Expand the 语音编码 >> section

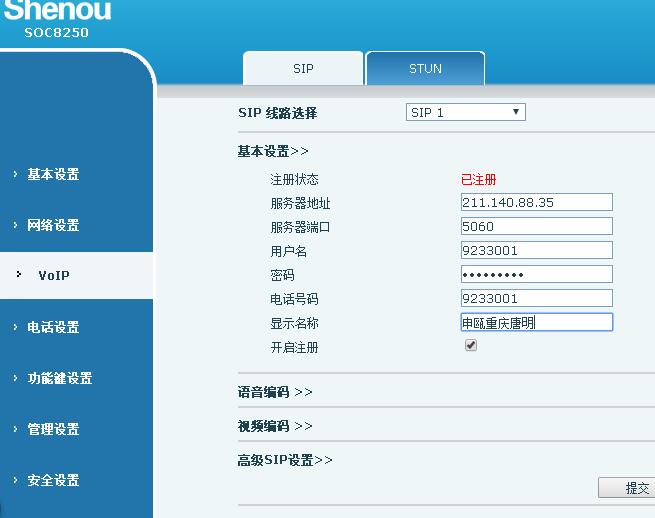pyautogui.click(x=275, y=392)
